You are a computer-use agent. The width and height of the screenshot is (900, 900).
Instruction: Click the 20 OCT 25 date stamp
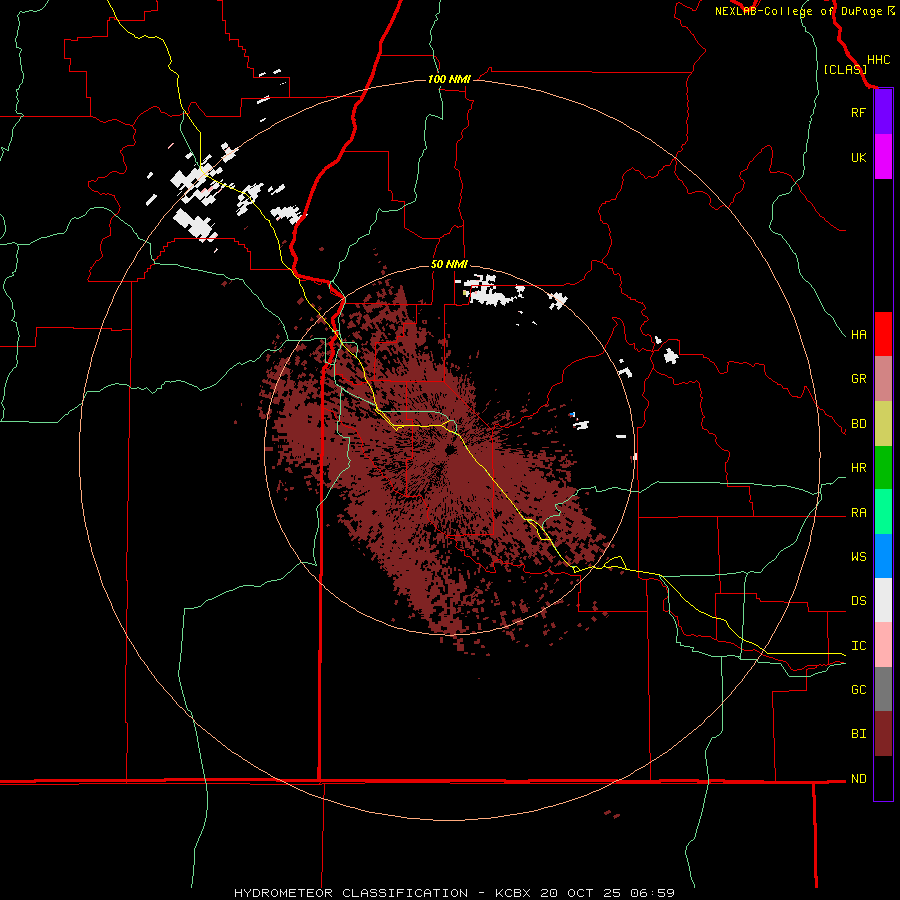tap(583, 893)
